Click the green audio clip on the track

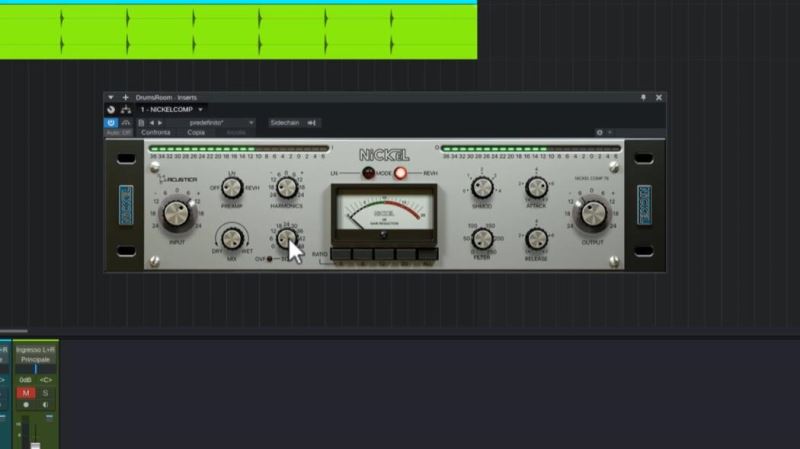point(238,32)
